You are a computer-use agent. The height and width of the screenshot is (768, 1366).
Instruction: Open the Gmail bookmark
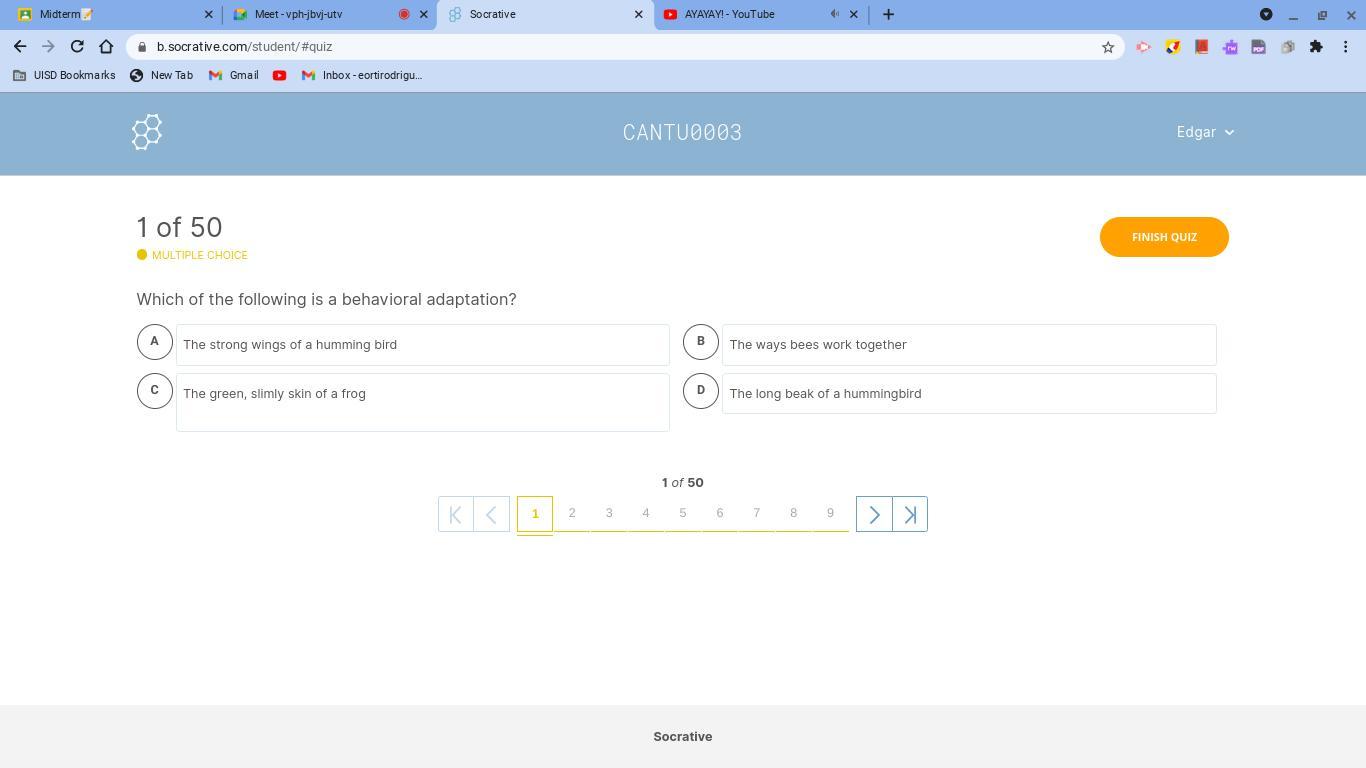(234, 75)
